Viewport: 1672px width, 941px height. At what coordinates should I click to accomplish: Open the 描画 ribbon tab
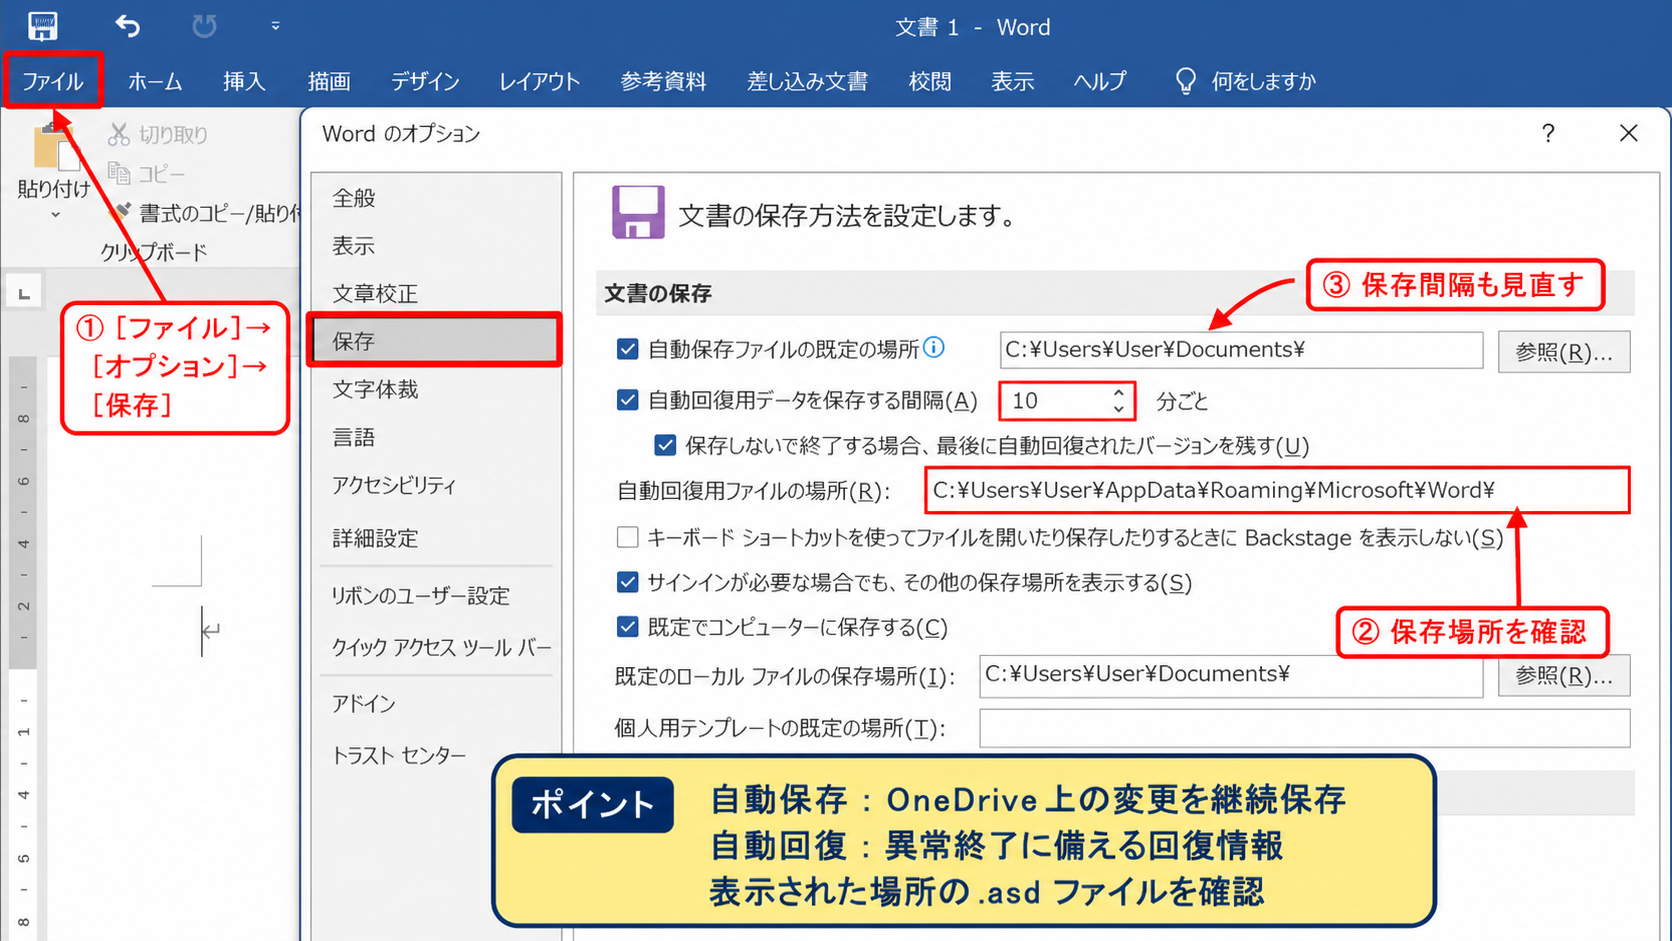pyautogui.click(x=329, y=81)
